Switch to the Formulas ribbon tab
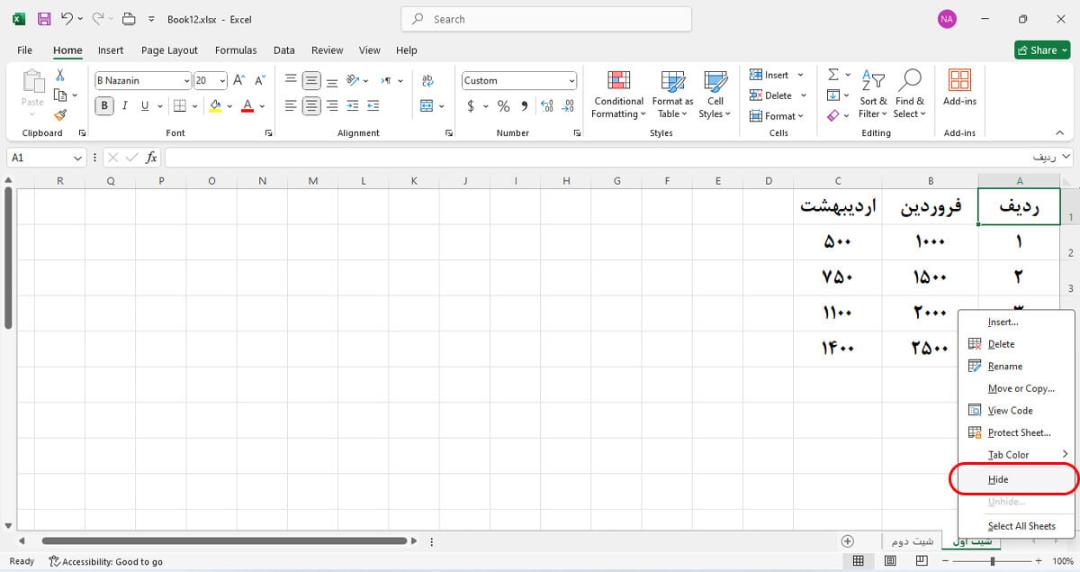 pos(236,50)
